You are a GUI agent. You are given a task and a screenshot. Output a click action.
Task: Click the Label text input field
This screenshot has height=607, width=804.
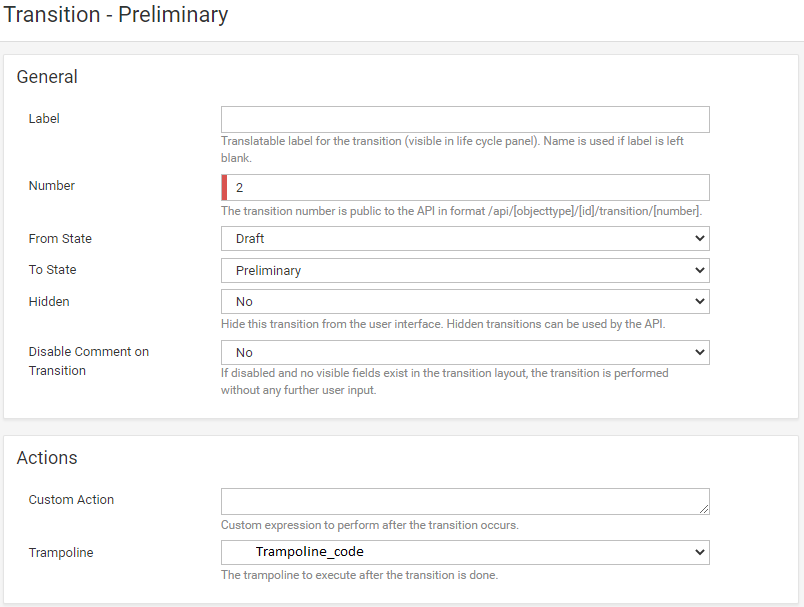coord(465,119)
